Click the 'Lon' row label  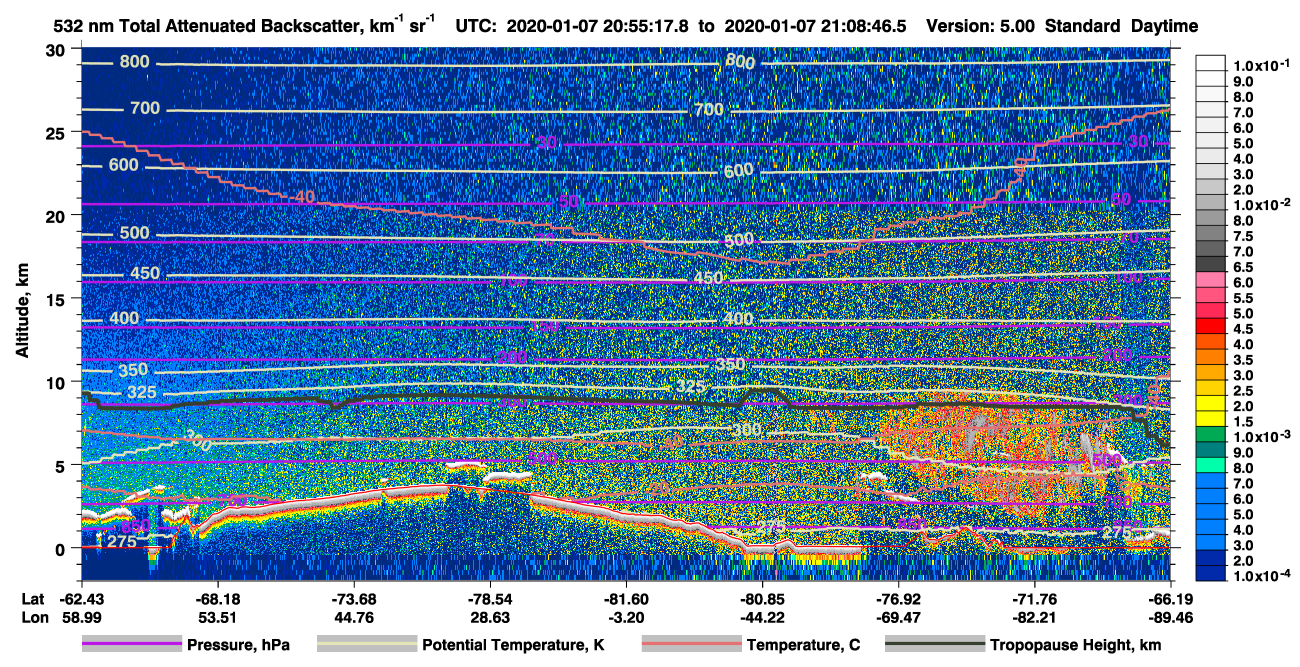pos(33,617)
